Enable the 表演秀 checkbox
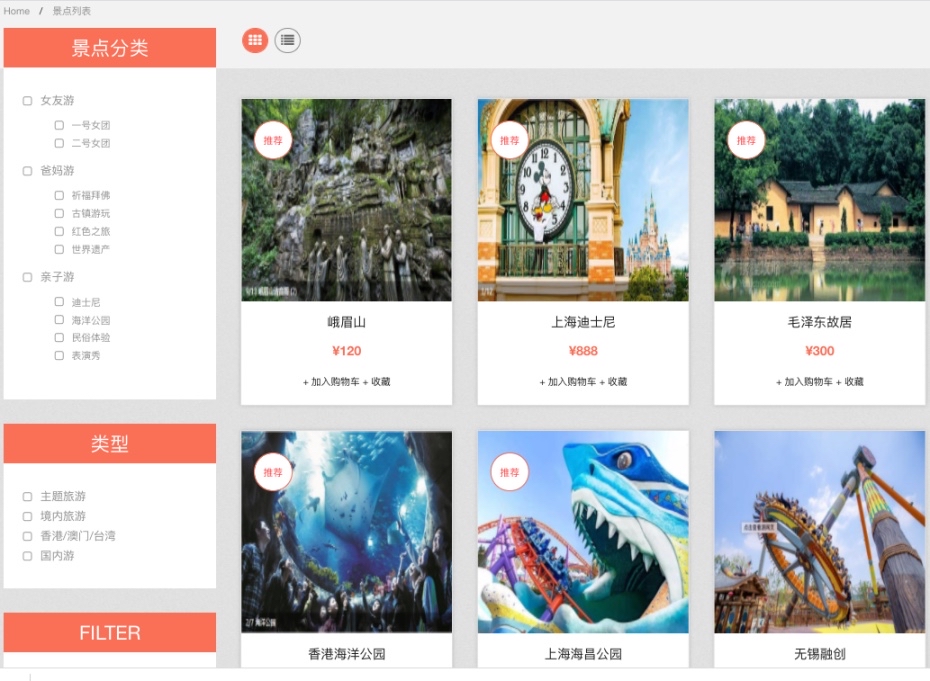The image size is (930, 681). [x=59, y=355]
